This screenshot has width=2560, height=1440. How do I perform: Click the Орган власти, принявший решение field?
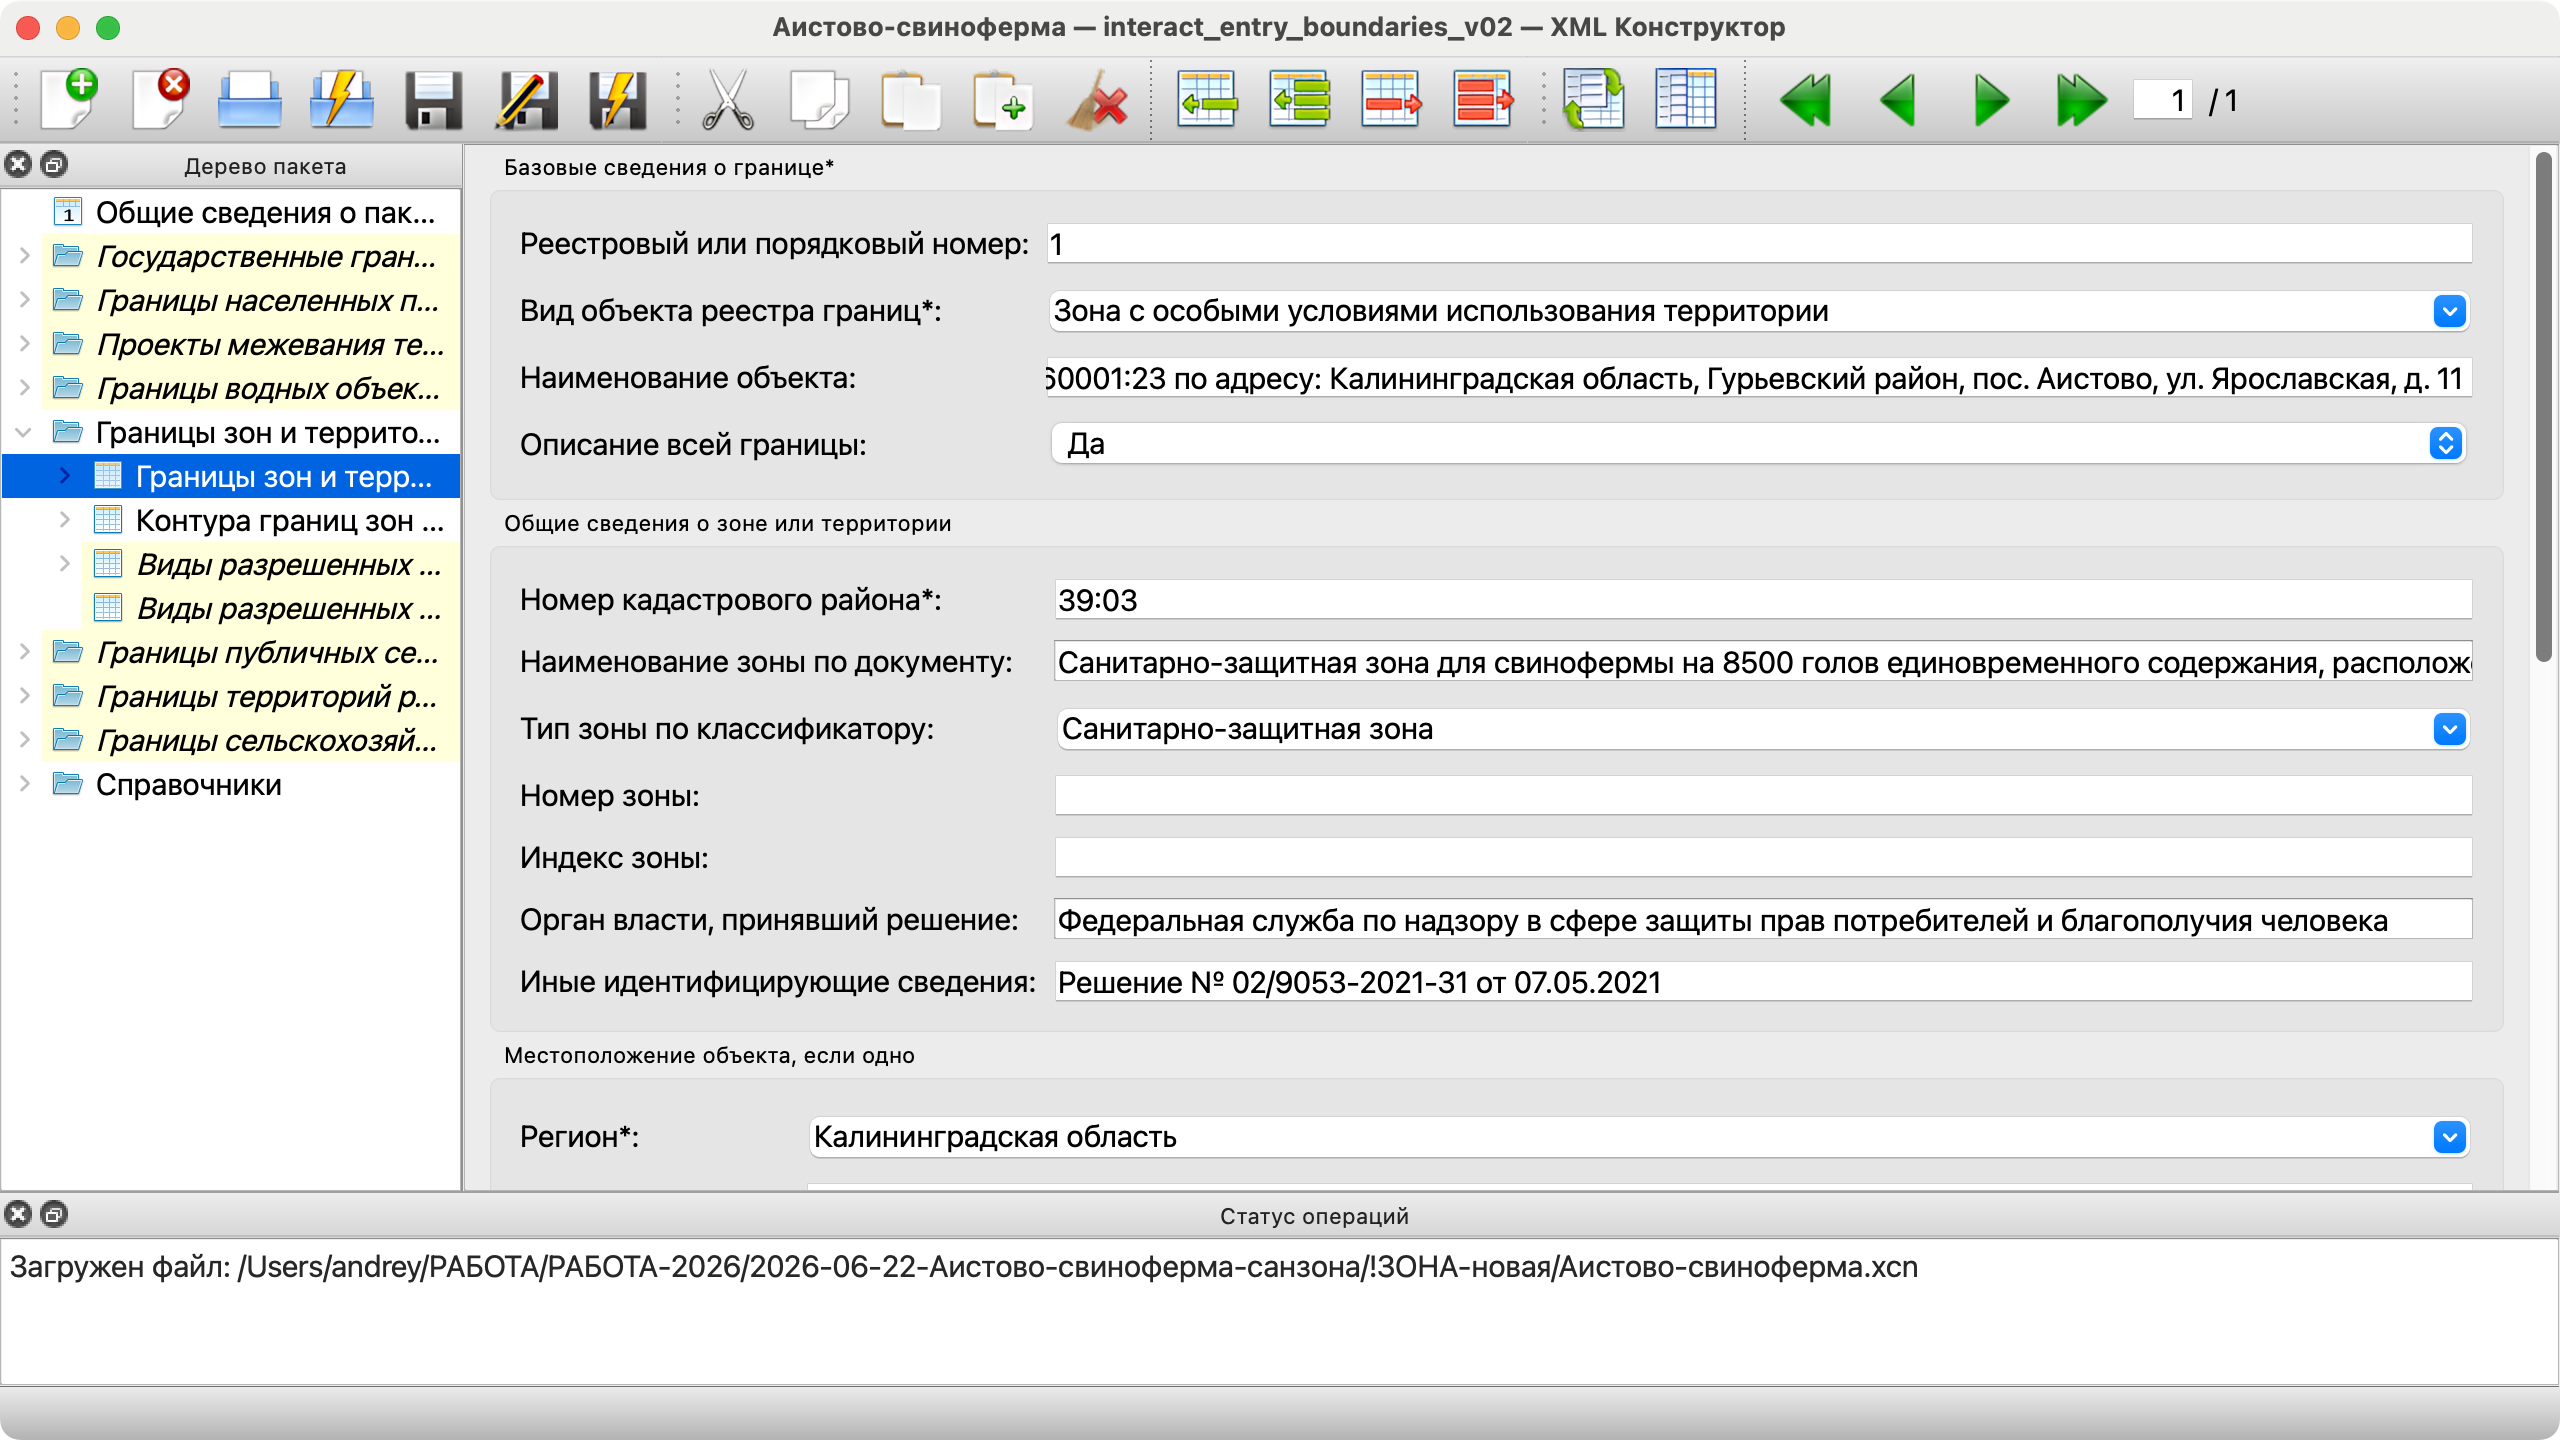click(x=1763, y=920)
